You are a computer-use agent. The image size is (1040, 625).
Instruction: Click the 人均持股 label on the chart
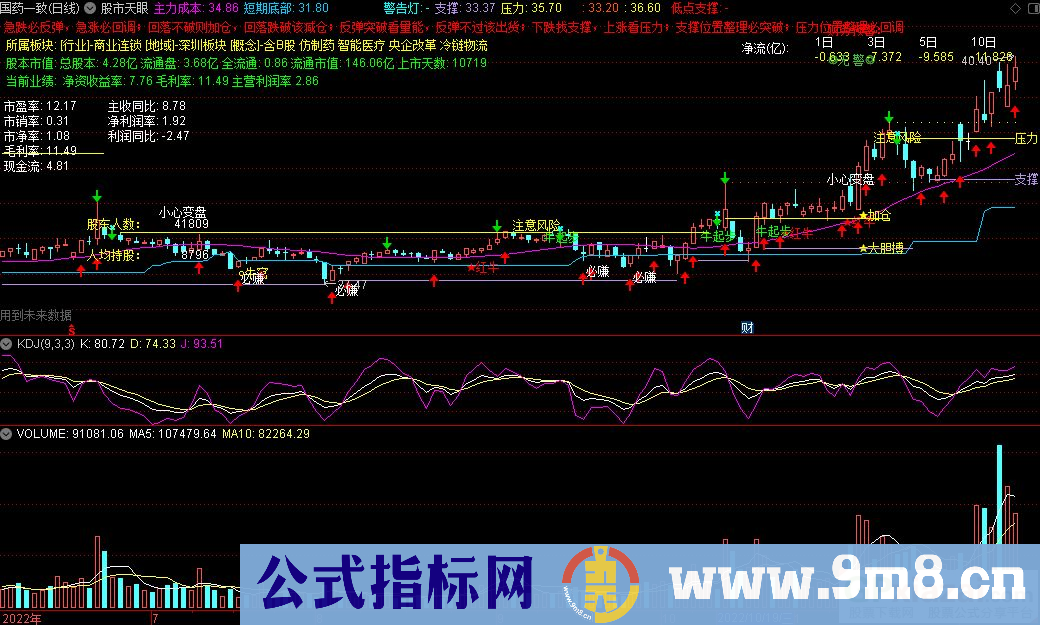pyautogui.click(x=113, y=255)
